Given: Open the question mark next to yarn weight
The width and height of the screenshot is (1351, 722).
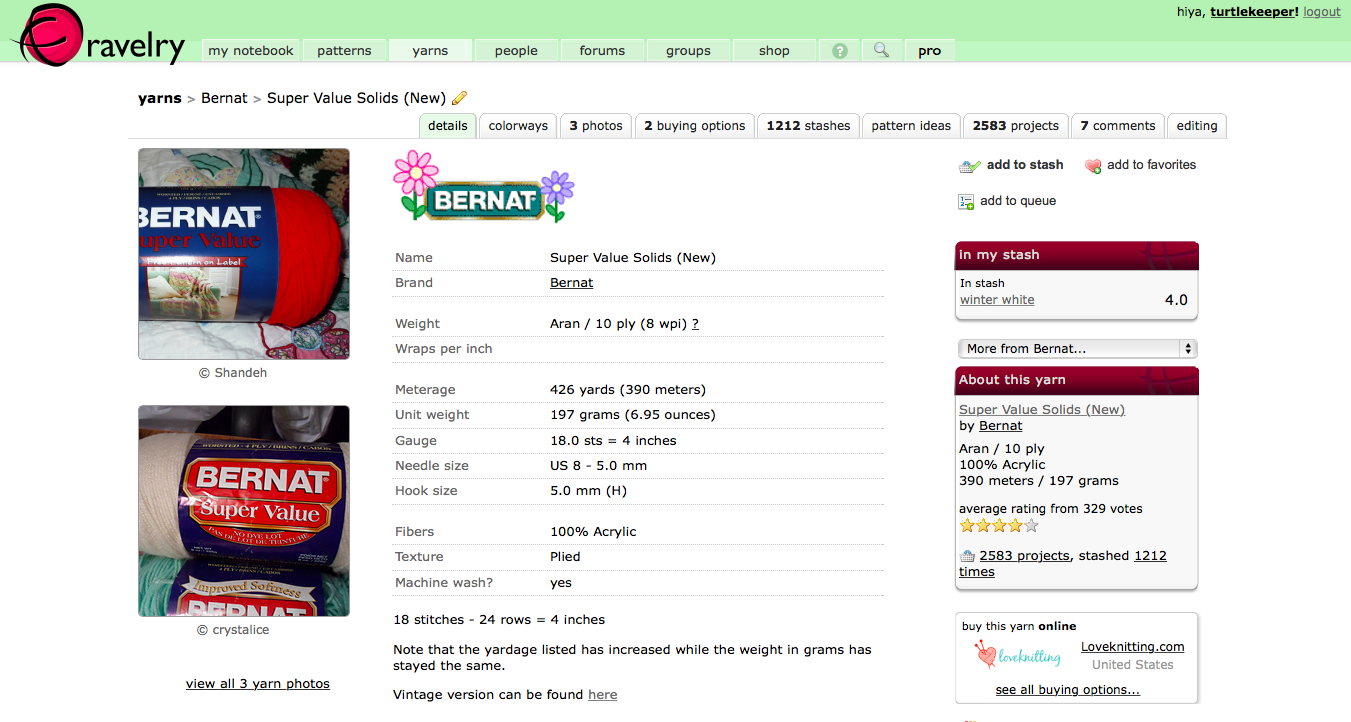Looking at the screenshot, I should (x=695, y=324).
